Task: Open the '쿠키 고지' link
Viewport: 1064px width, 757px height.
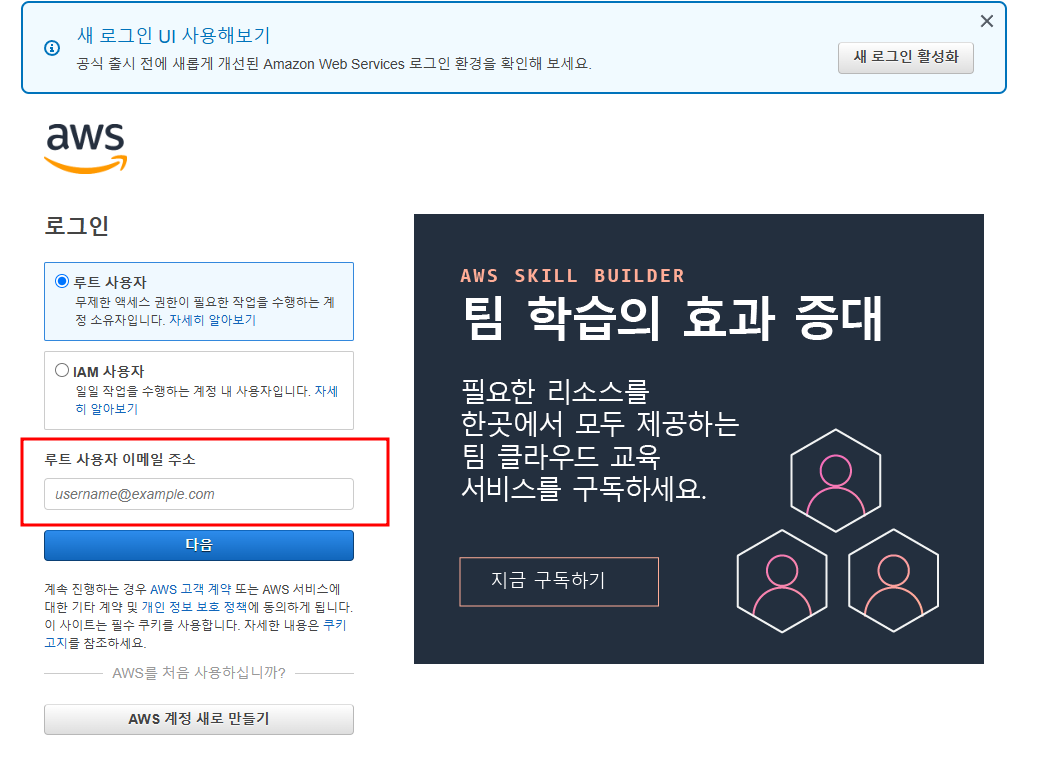Action: coord(335,625)
